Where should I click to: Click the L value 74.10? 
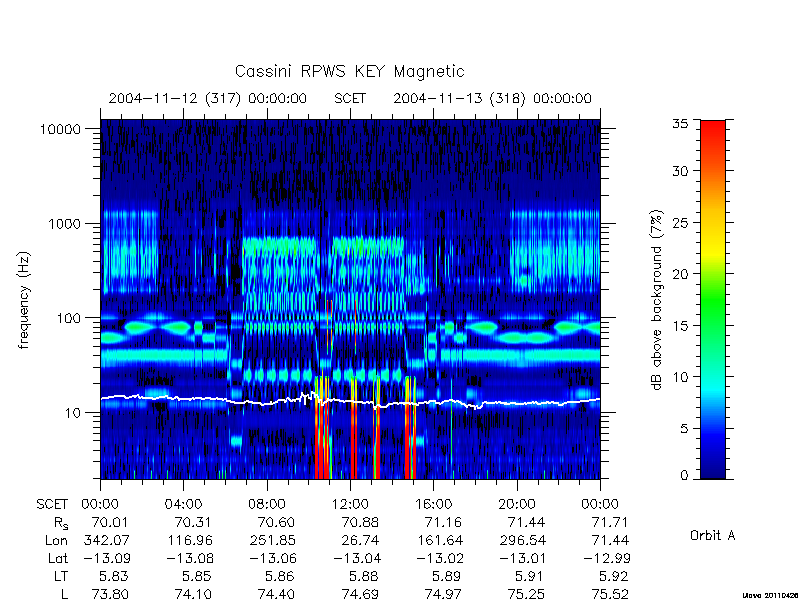[193, 594]
